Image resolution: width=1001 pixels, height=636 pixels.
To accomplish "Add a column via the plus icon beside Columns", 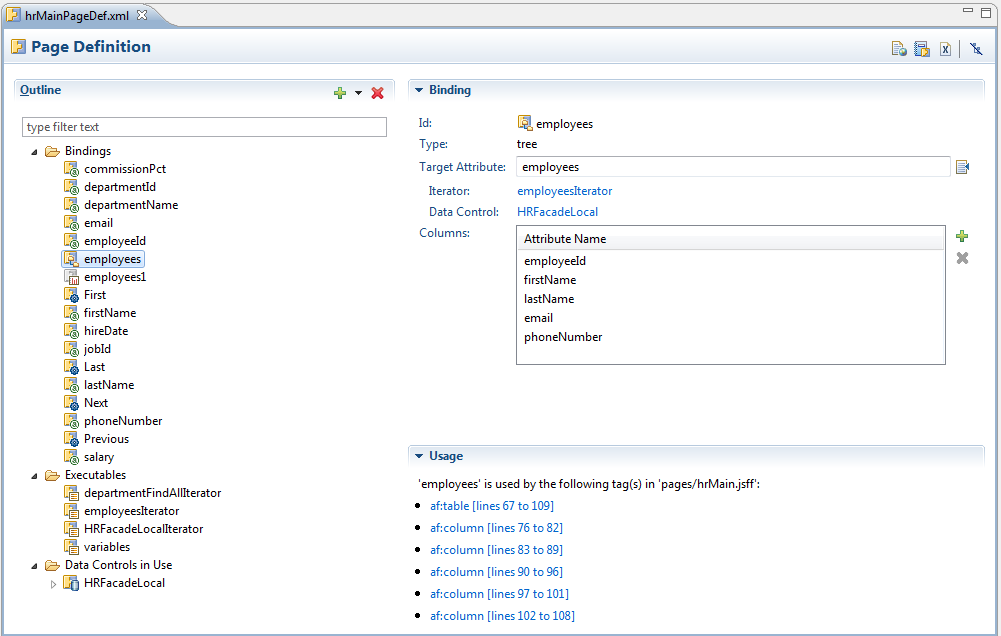I will [x=961, y=236].
